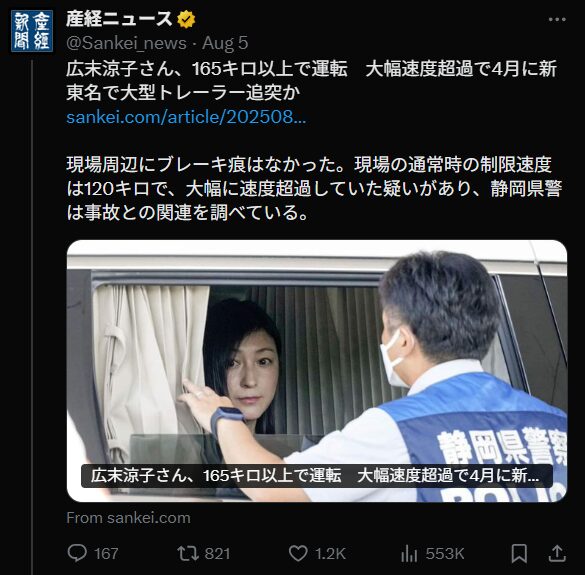The width and height of the screenshot is (585, 575).
Task: Click the repost arrows icon
Action: (x=188, y=553)
